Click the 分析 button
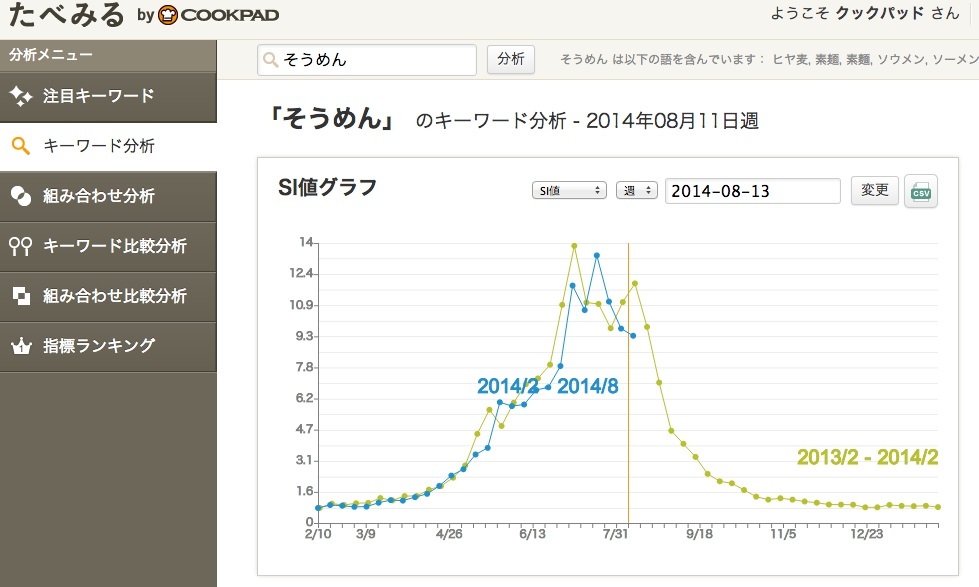This screenshot has height=587, width=979. pos(511,59)
